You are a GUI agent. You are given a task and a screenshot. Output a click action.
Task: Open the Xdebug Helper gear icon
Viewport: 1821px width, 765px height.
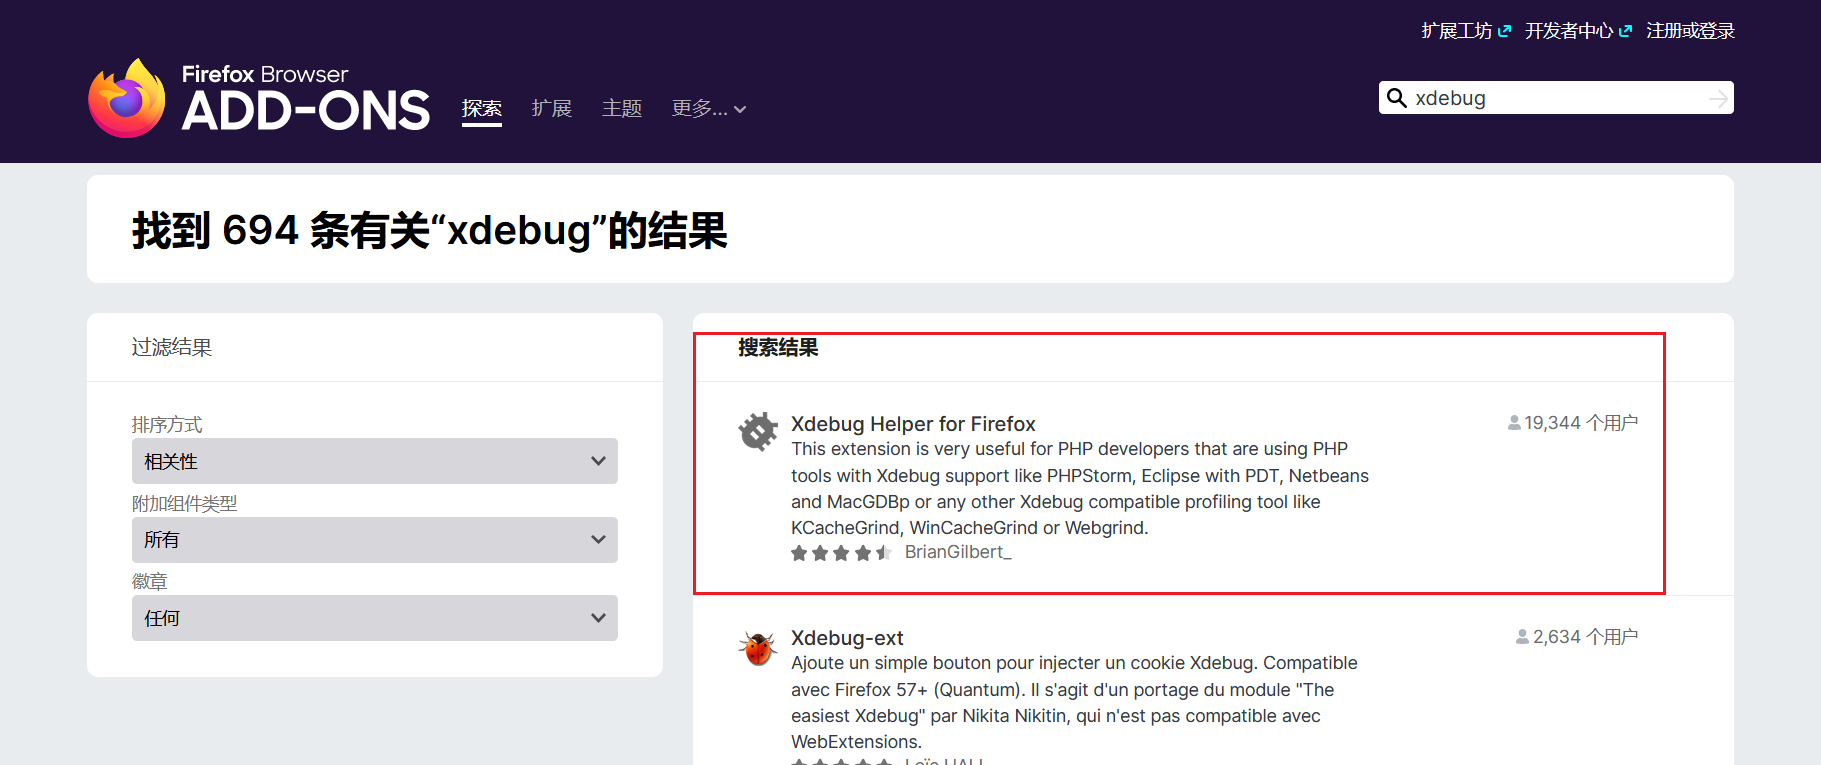coord(758,432)
